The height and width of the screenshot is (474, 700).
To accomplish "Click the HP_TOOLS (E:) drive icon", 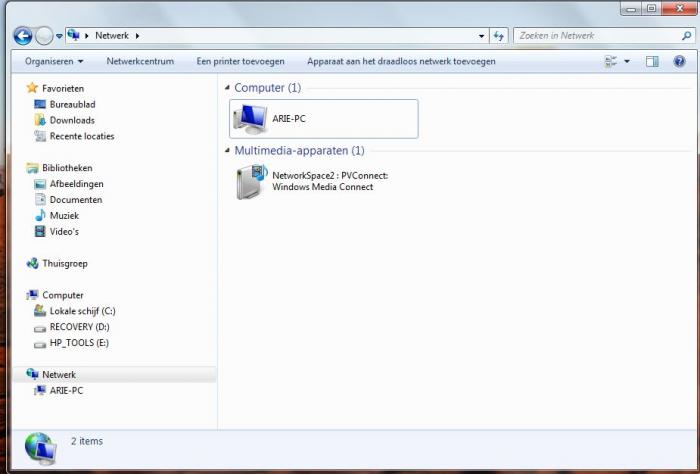I will pos(40,345).
